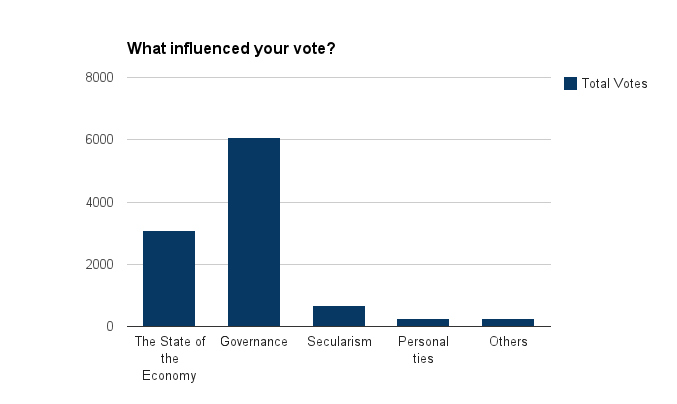677x404 pixels.
Task: Click the 'The State of the Economy' axis label
Action: [x=170, y=358]
